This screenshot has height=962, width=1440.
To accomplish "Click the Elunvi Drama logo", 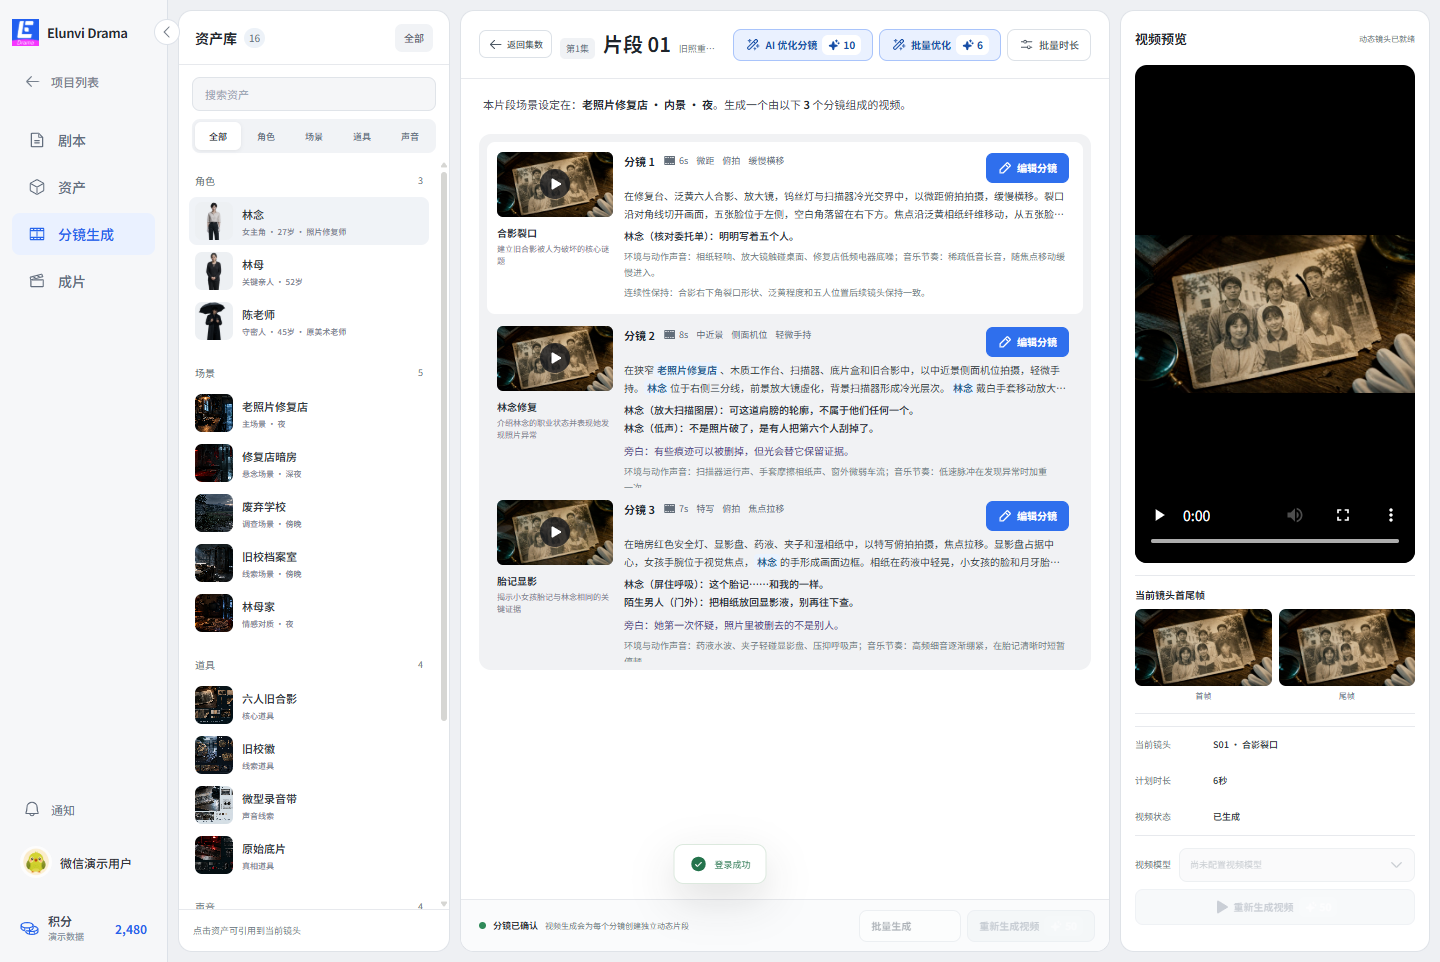I will click(26, 32).
